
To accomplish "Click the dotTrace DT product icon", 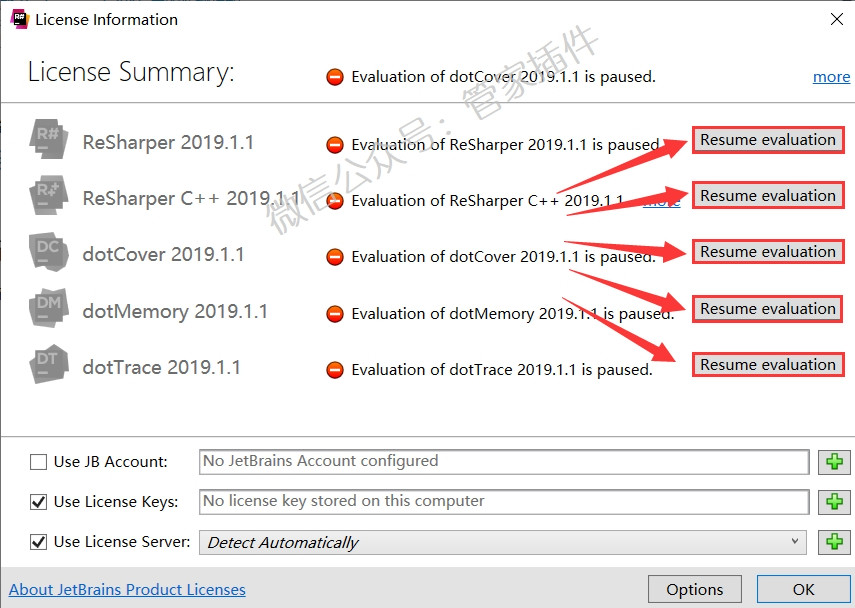I will click(x=49, y=364).
